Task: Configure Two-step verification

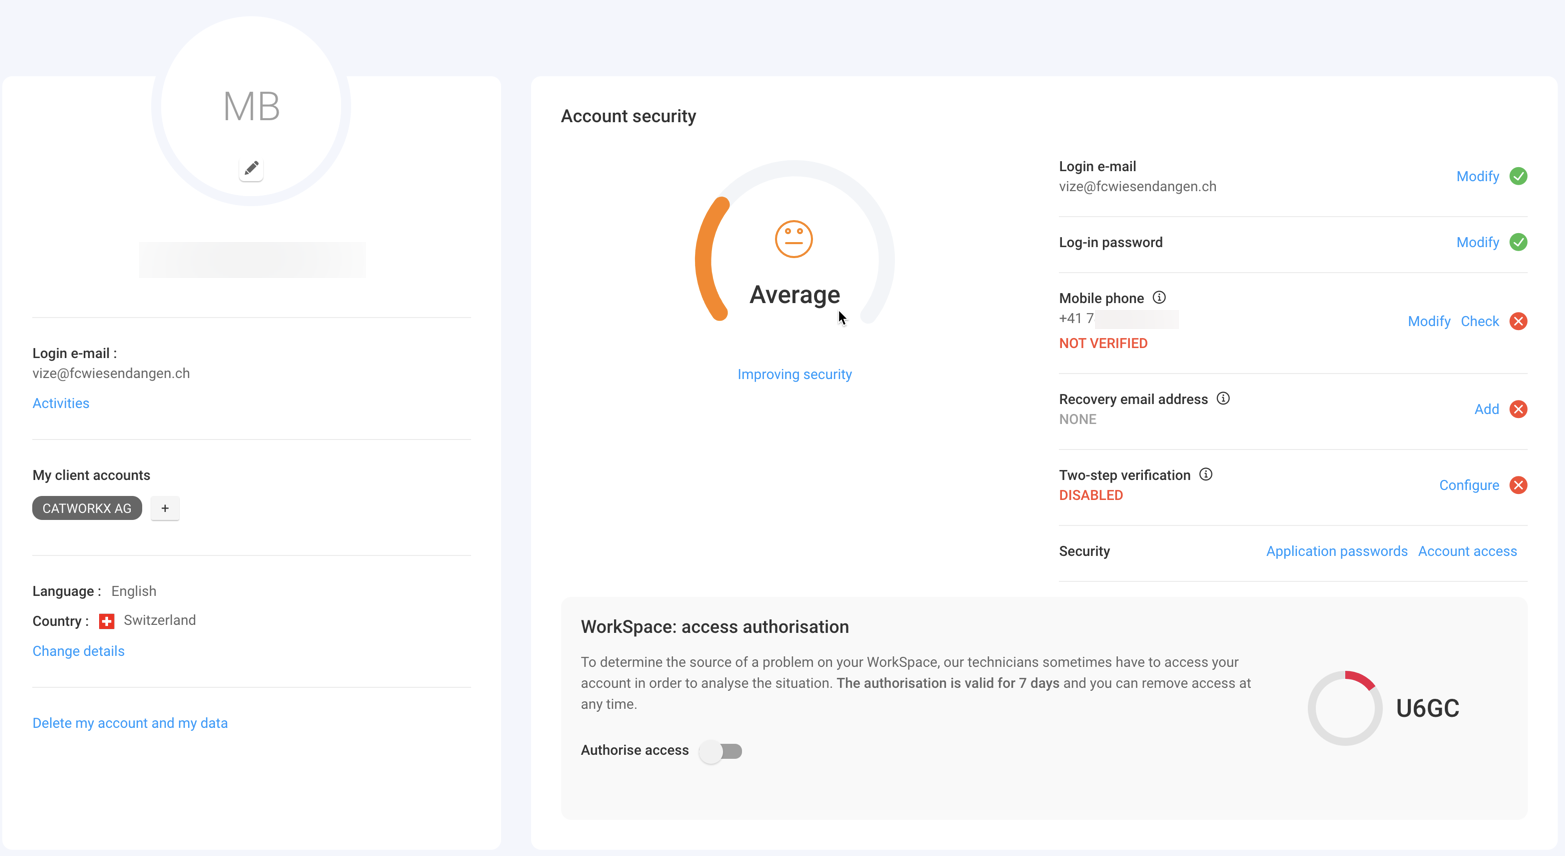Action: [x=1468, y=485]
